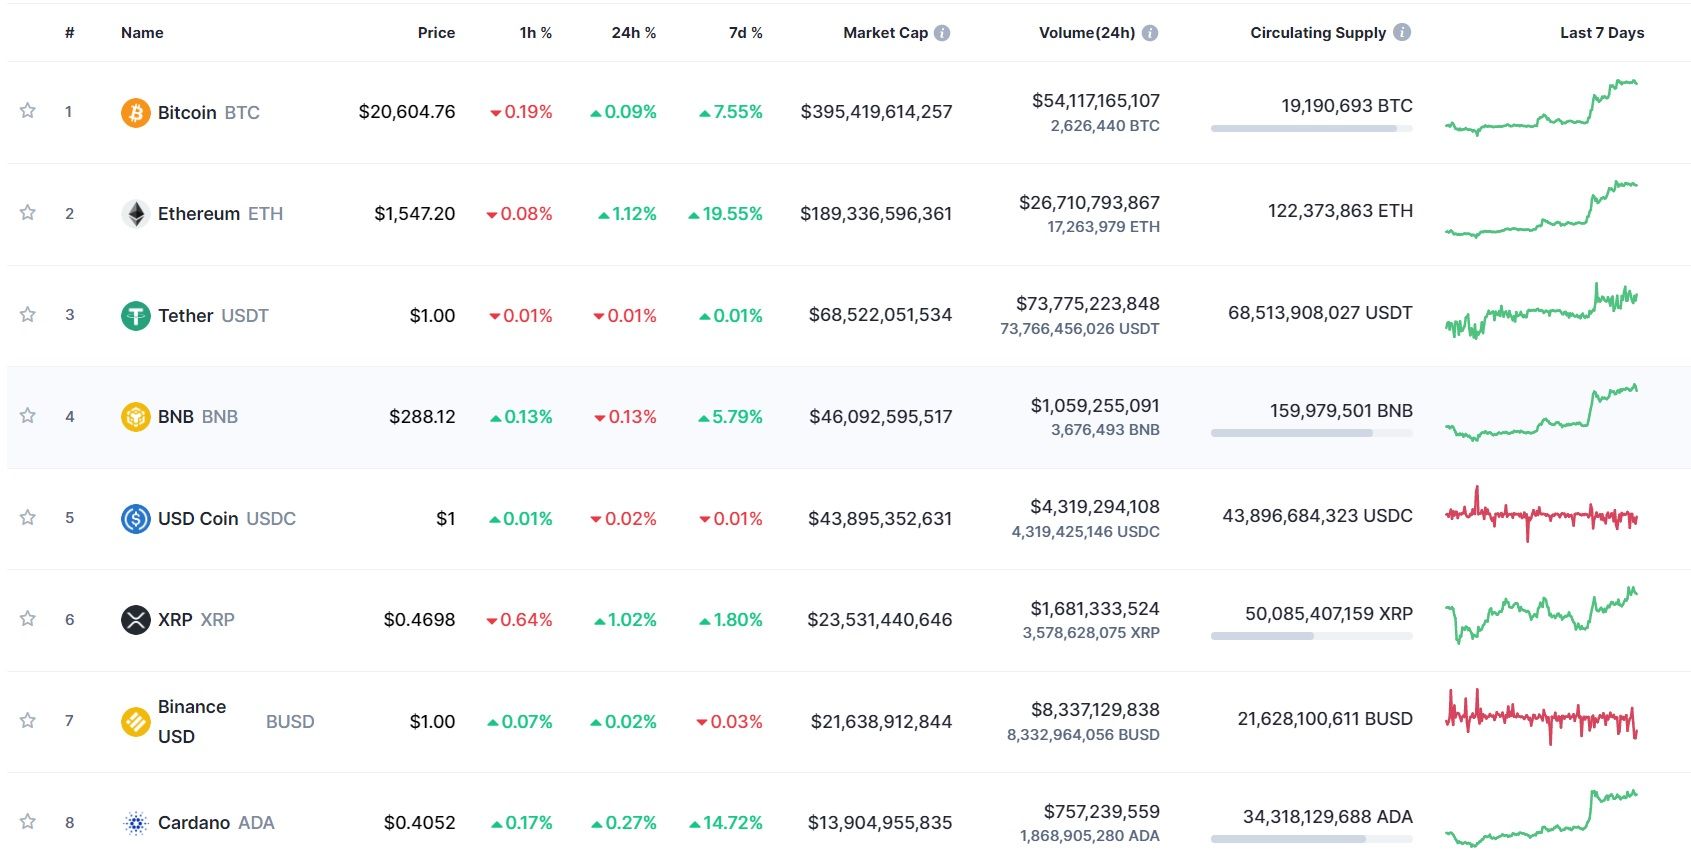Viewport: 1691px width, 855px height.
Task: Open USD Coin 7-day price chart
Action: tap(1541, 514)
